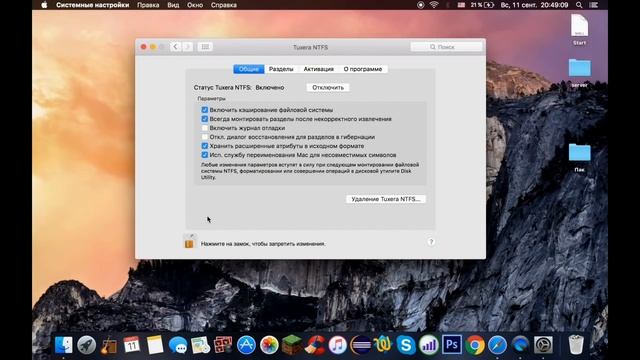
Task: Open Photo Booth from the Dock
Action: [x=223, y=345]
